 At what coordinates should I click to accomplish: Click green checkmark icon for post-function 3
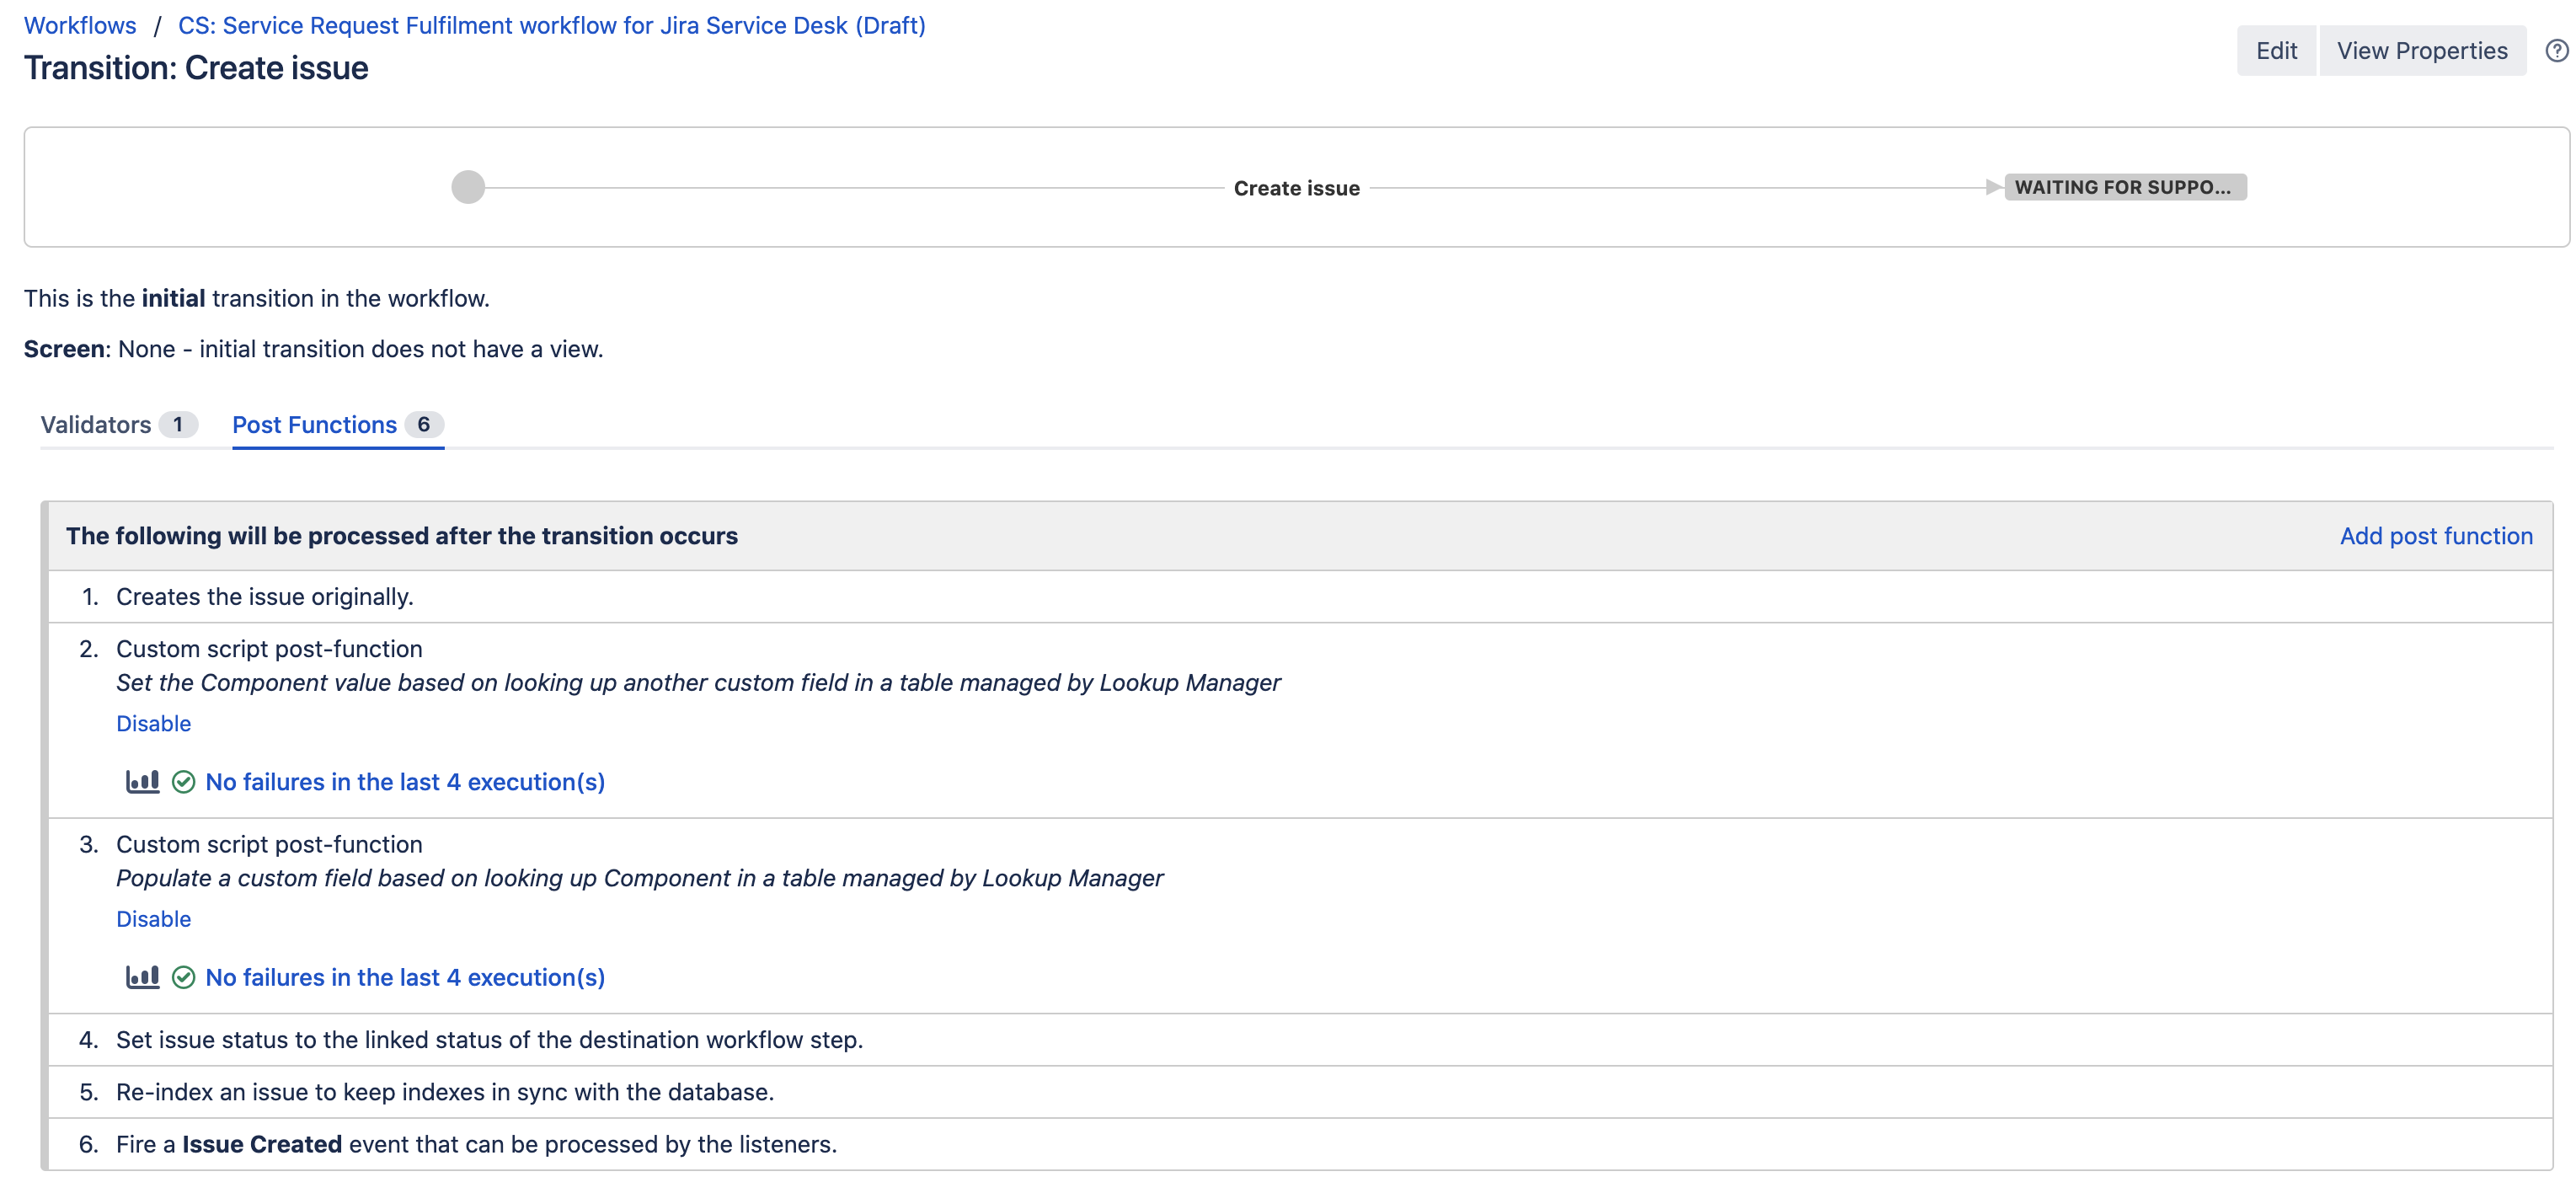point(183,977)
